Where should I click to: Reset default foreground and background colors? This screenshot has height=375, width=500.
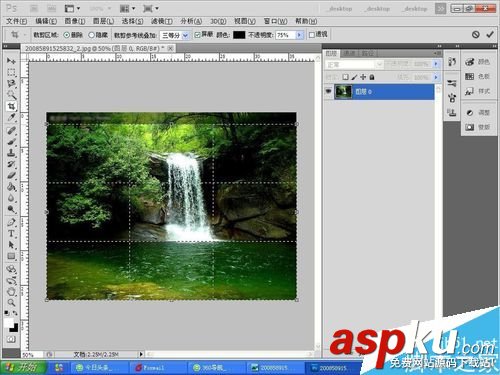click(7, 313)
